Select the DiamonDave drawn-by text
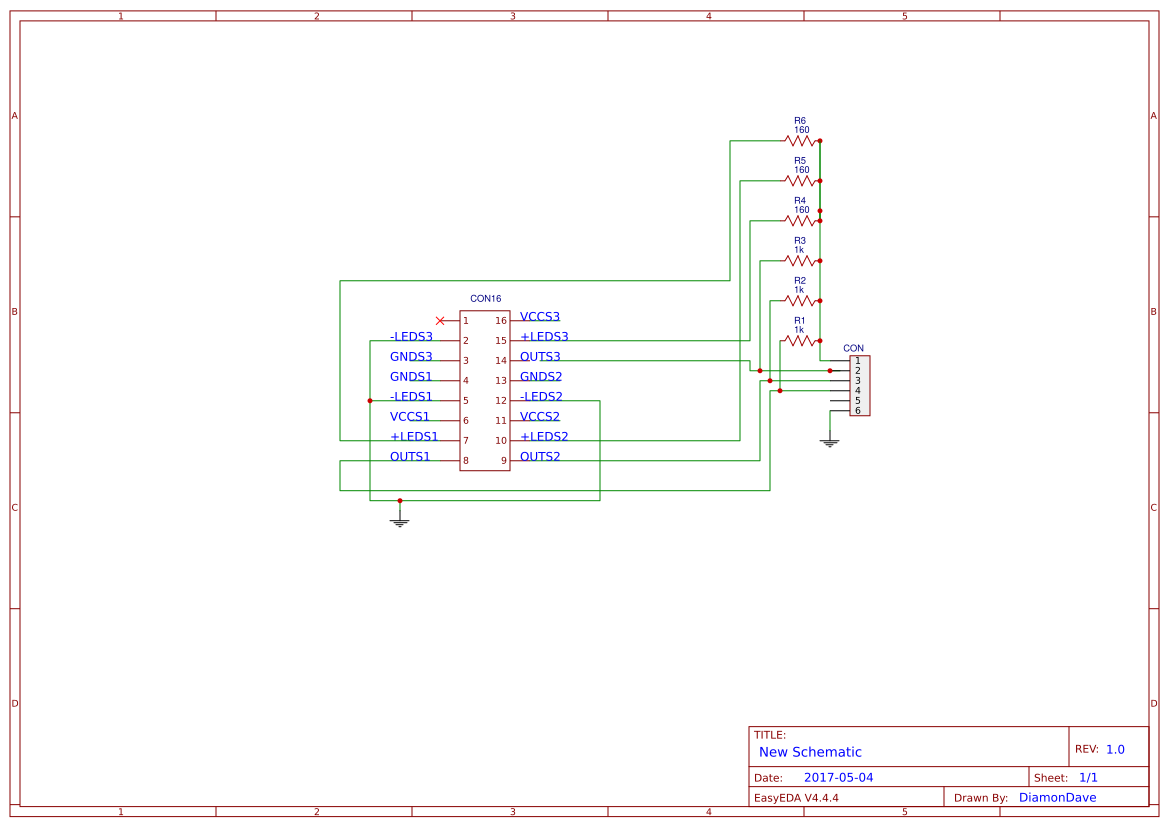The image size is (1169, 827). click(1056, 797)
